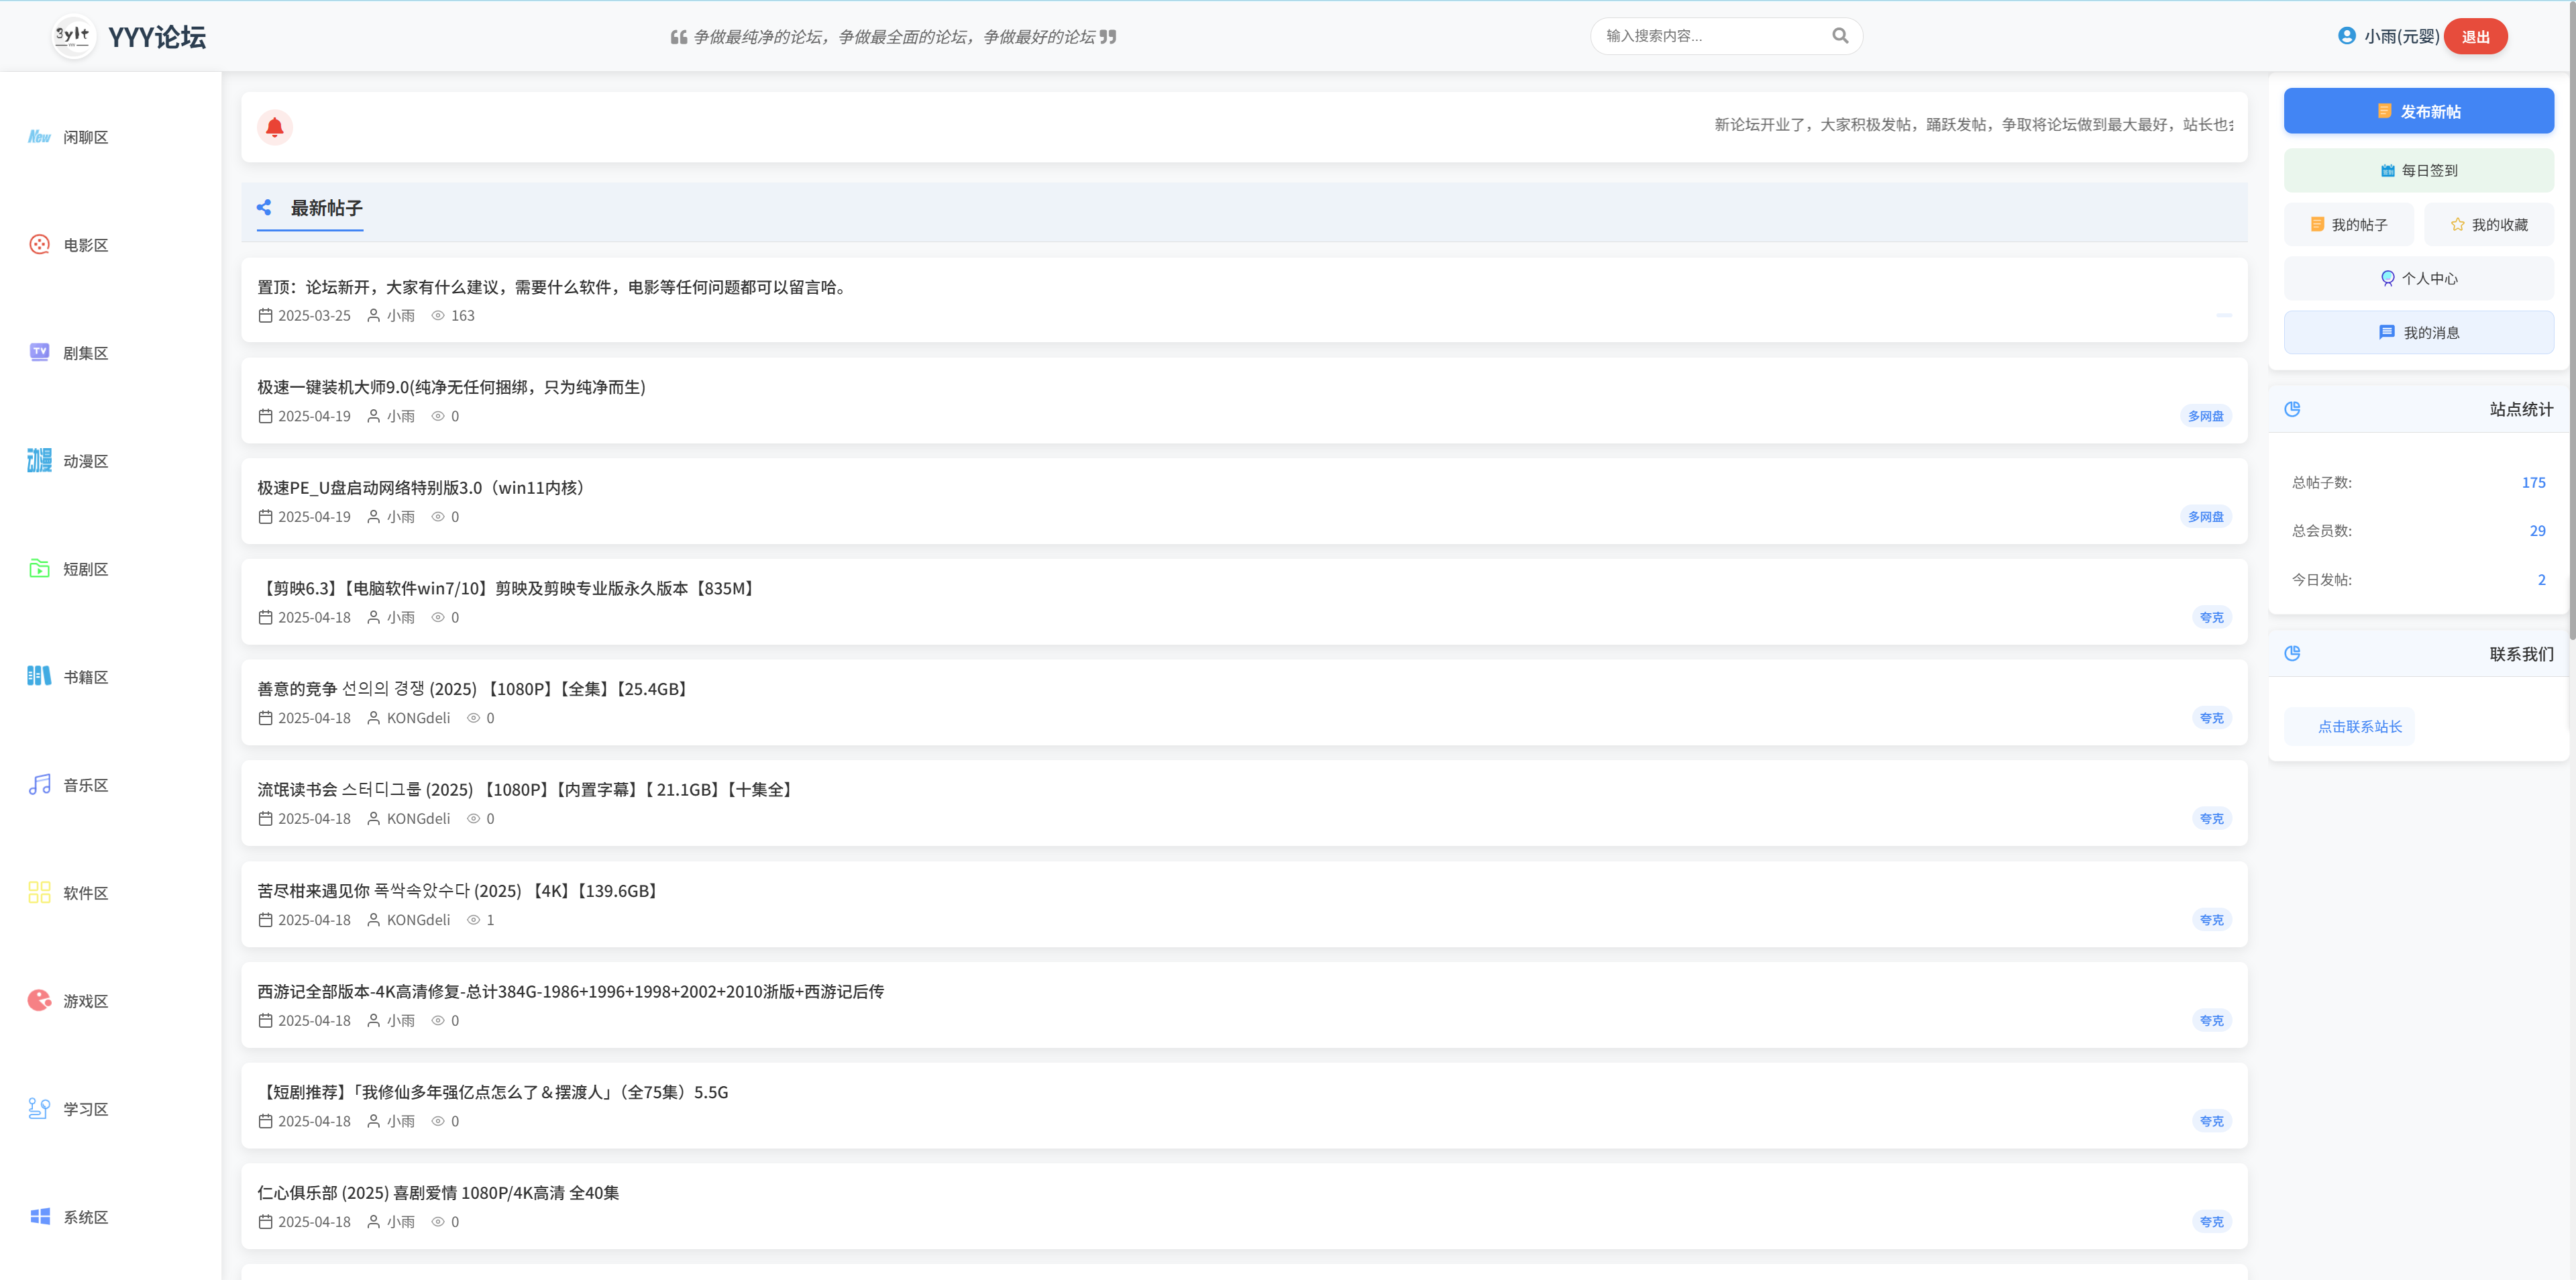
Task: Open the 系统区 Windows icon section
Action: click(39, 1216)
